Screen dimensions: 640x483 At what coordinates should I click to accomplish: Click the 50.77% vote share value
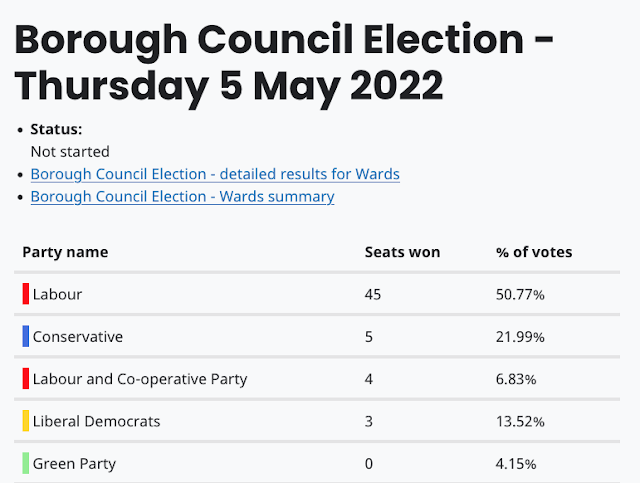[x=520, y=295]
